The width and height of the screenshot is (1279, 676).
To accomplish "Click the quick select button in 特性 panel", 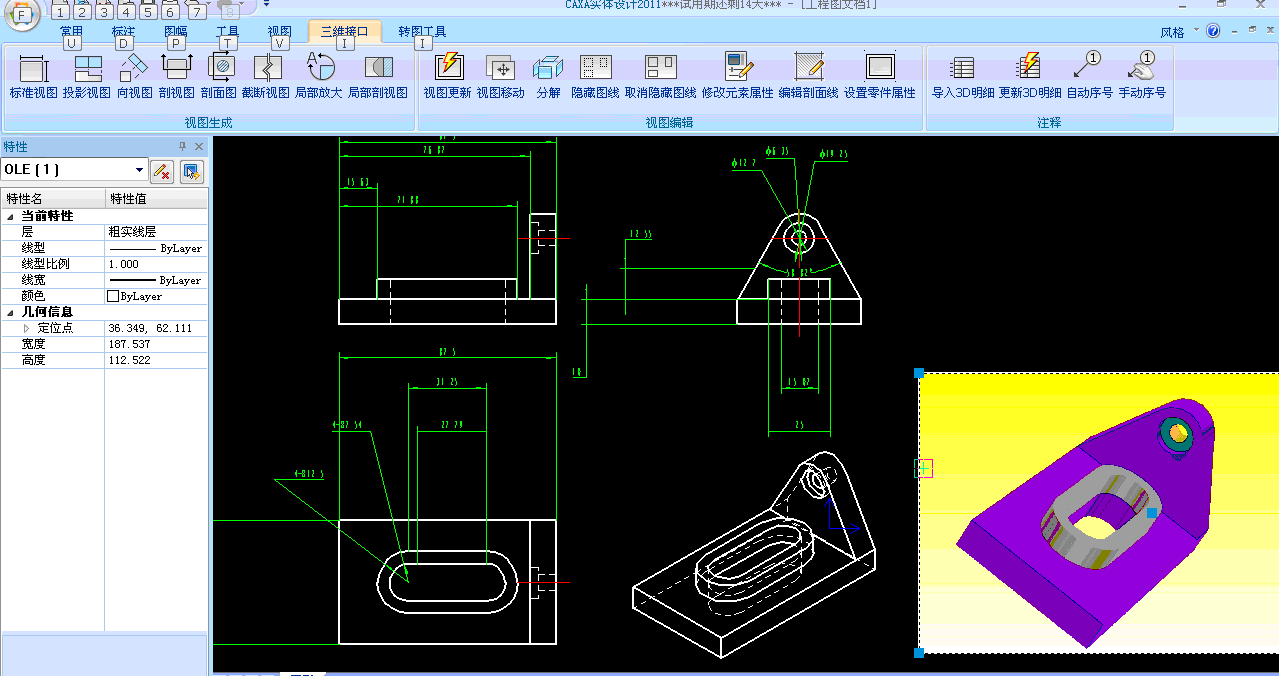I will (192, 171).
